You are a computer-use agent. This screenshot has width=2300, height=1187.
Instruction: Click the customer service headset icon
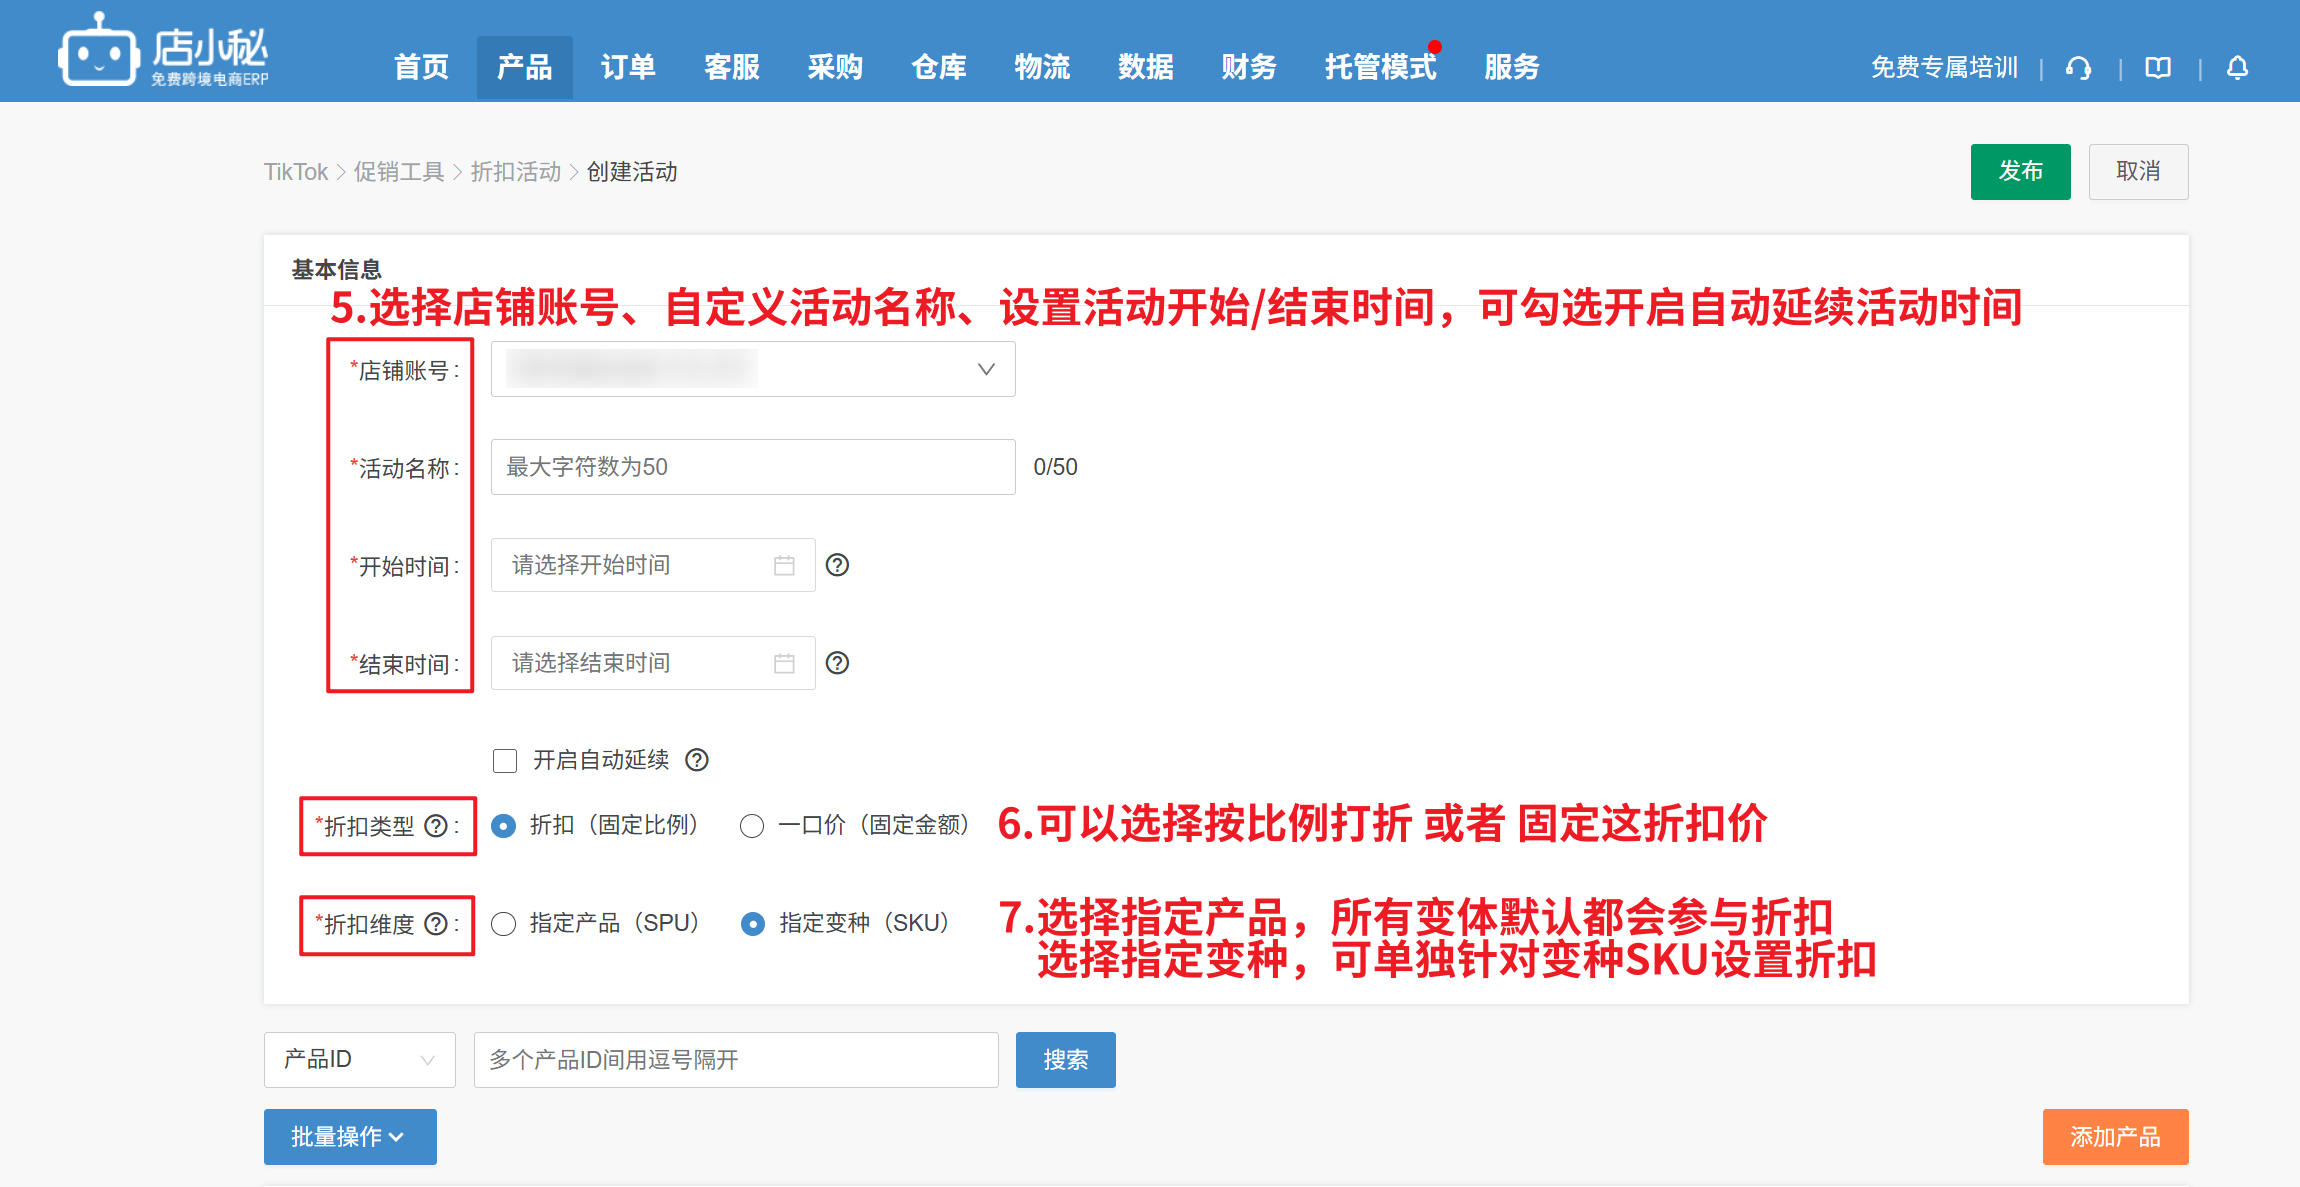[2079, 68]
